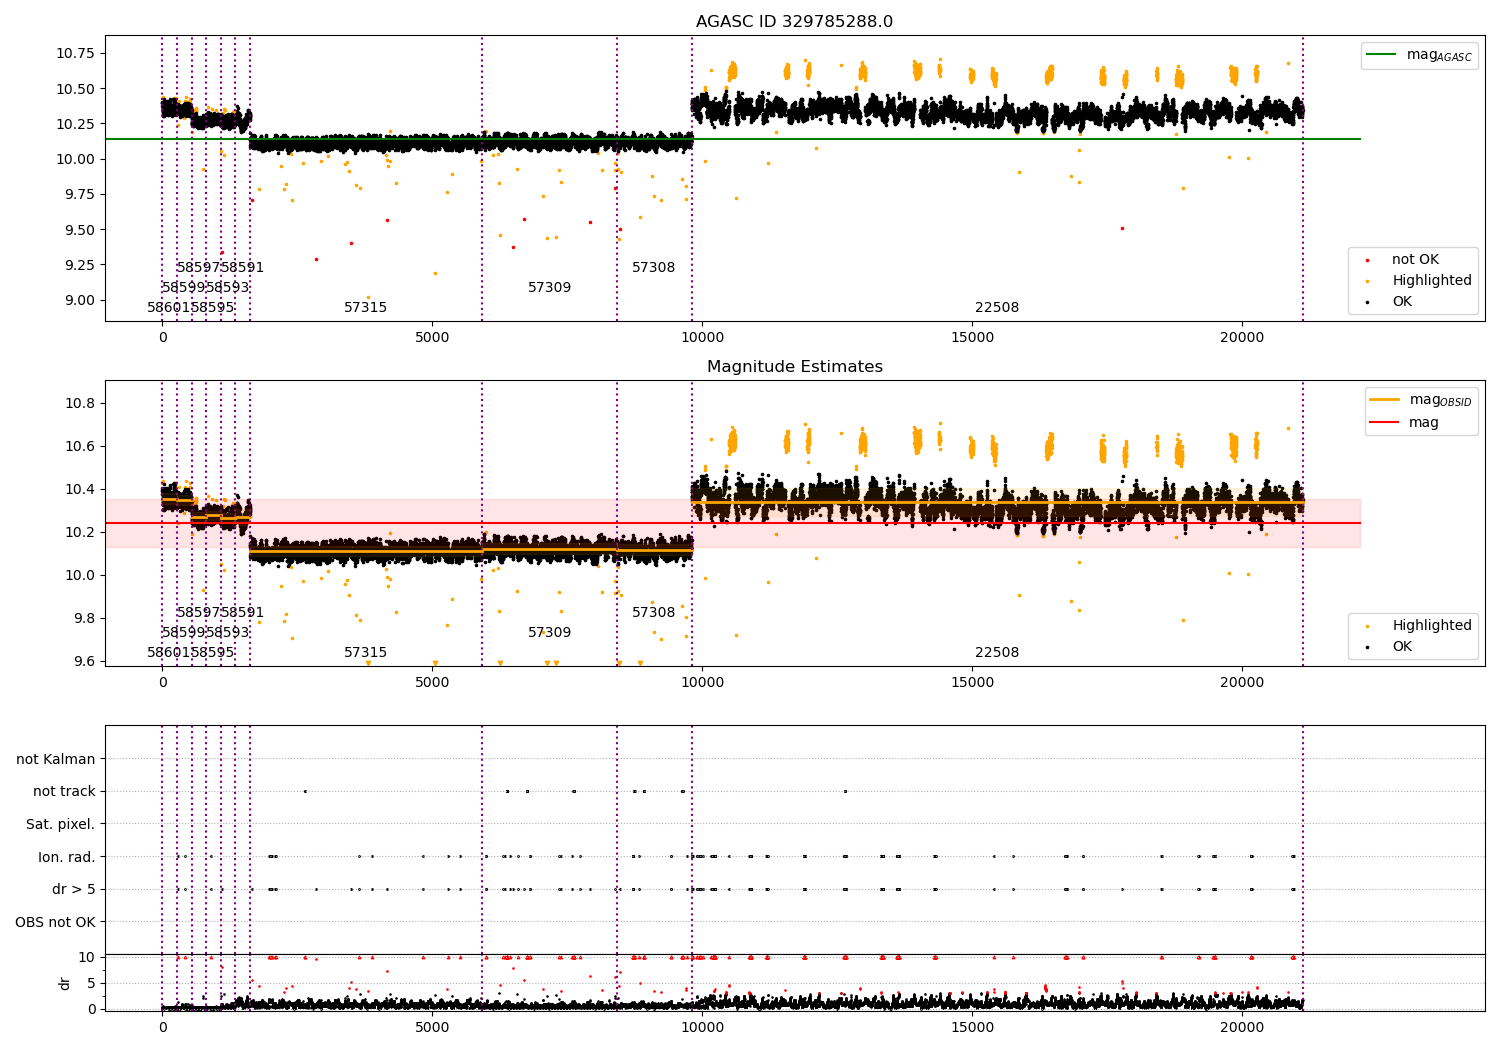The image size is (1500, 1050).
Task: Click the 'not Kalman' row label
Action: (56, 760)
